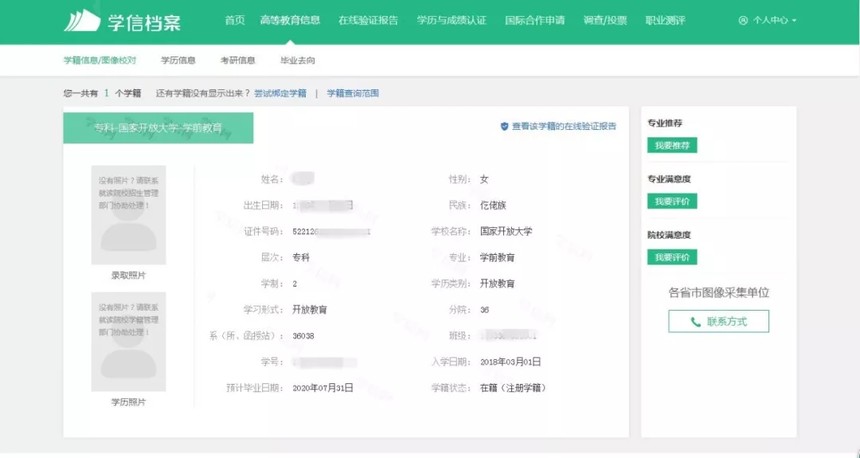Viewport: 860px width, 458px height.
Task: Click the 专科 level value
Action: tap(301, 257)
